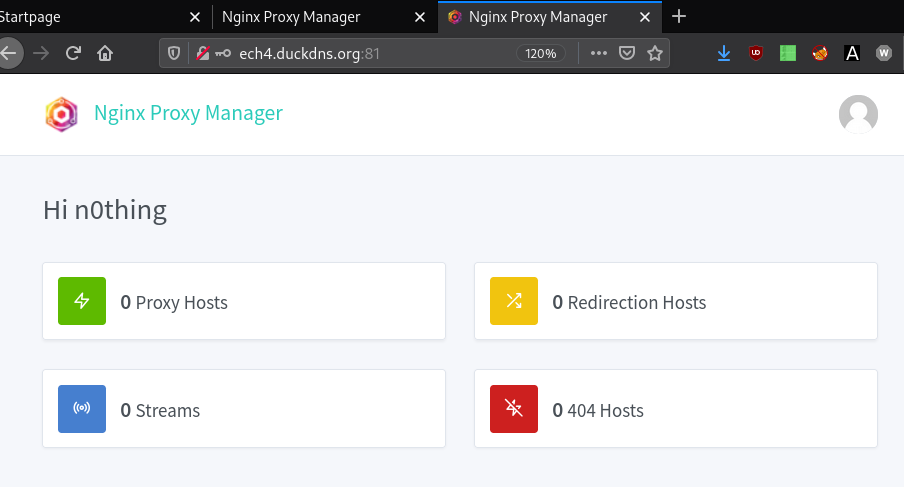Open the page actions three-dot menu

[599, 53]
